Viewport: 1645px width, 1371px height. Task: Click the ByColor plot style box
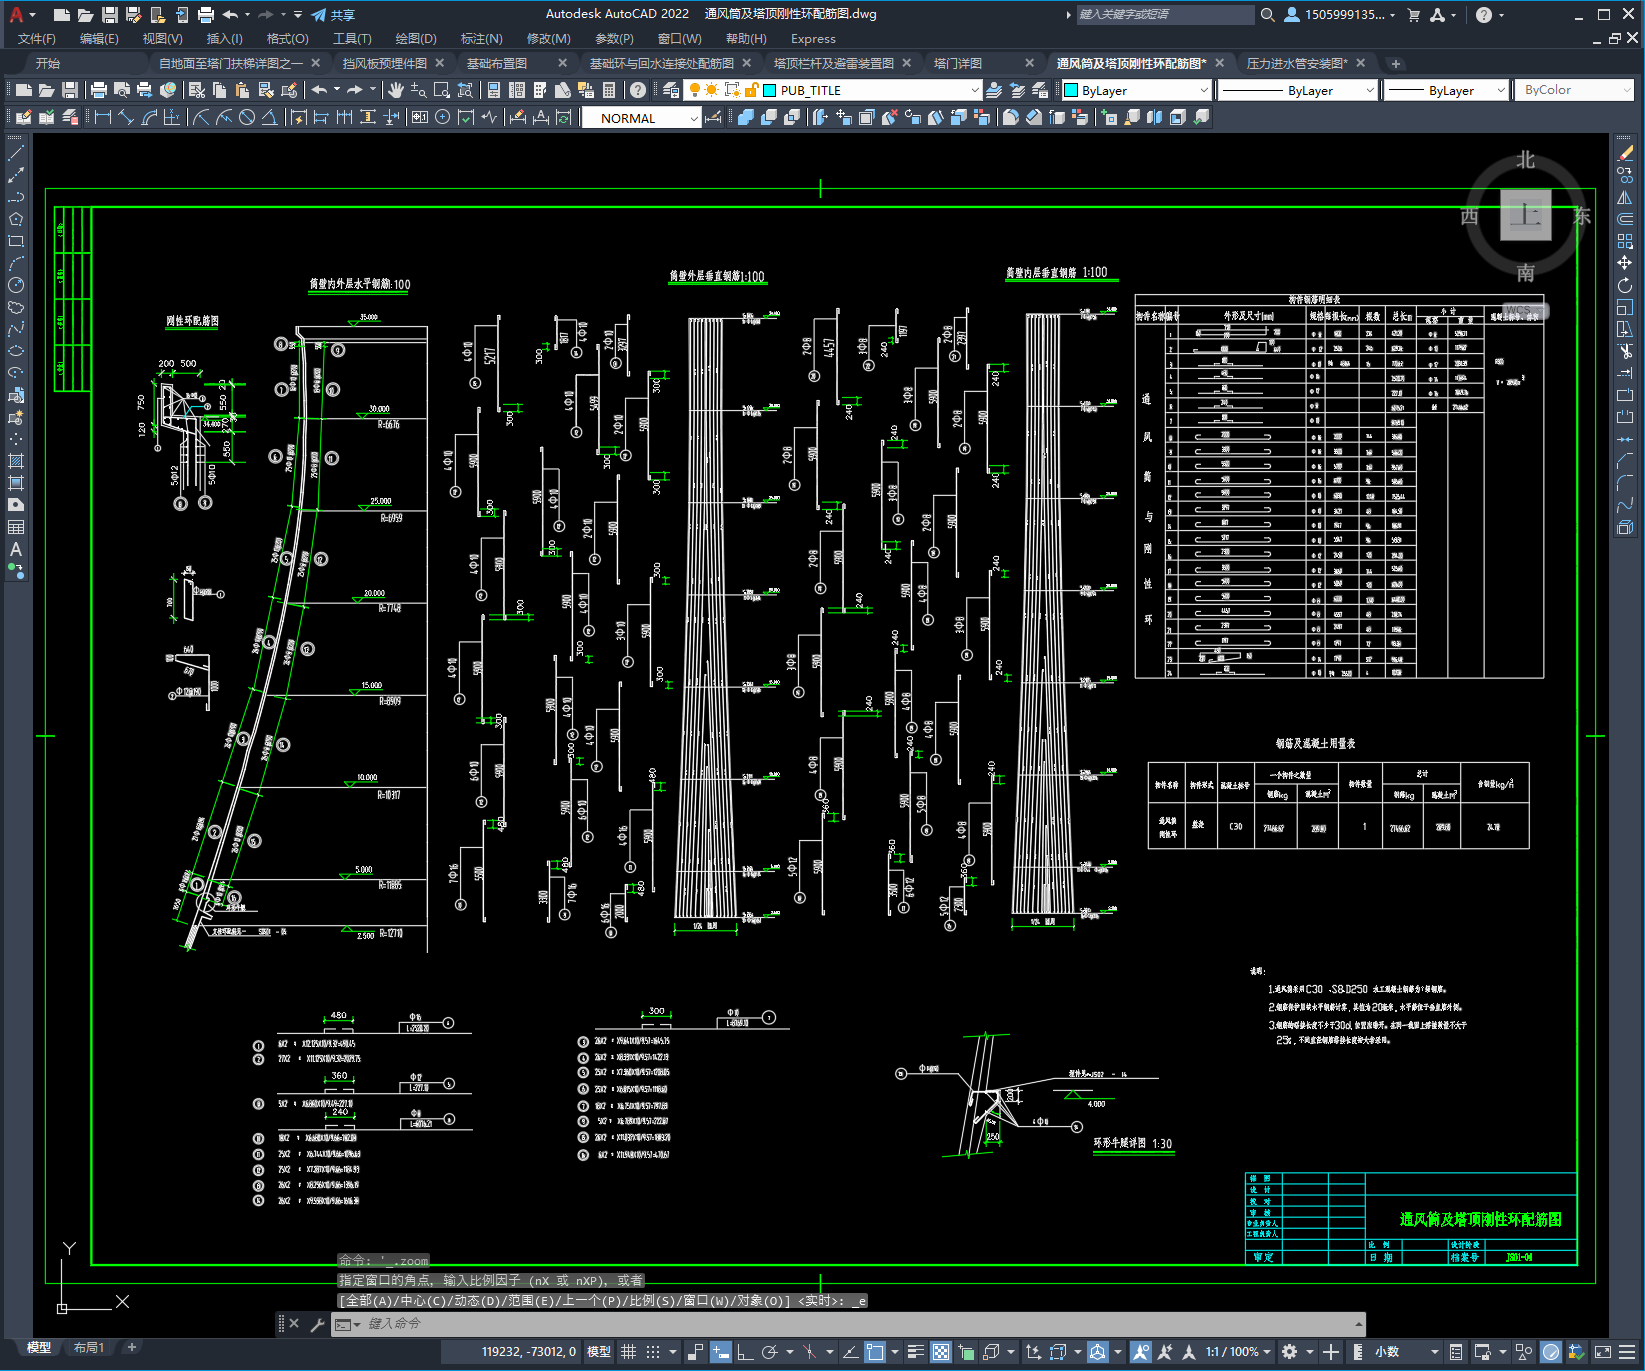[1574, 90]
